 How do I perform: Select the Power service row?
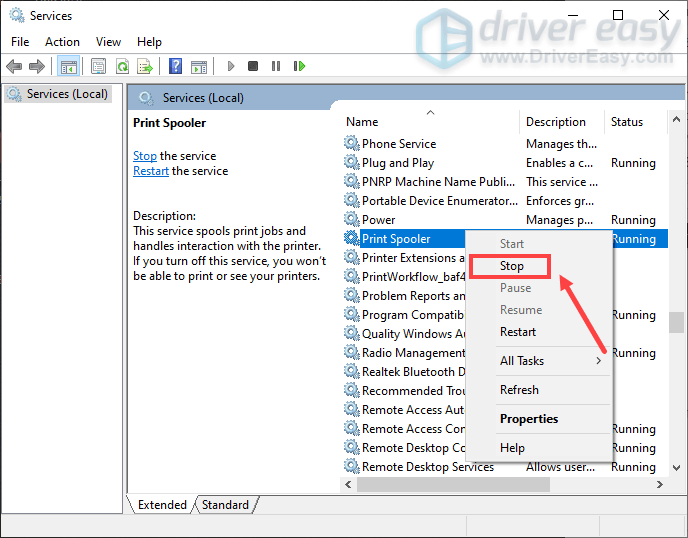click(x=505, y=219)
